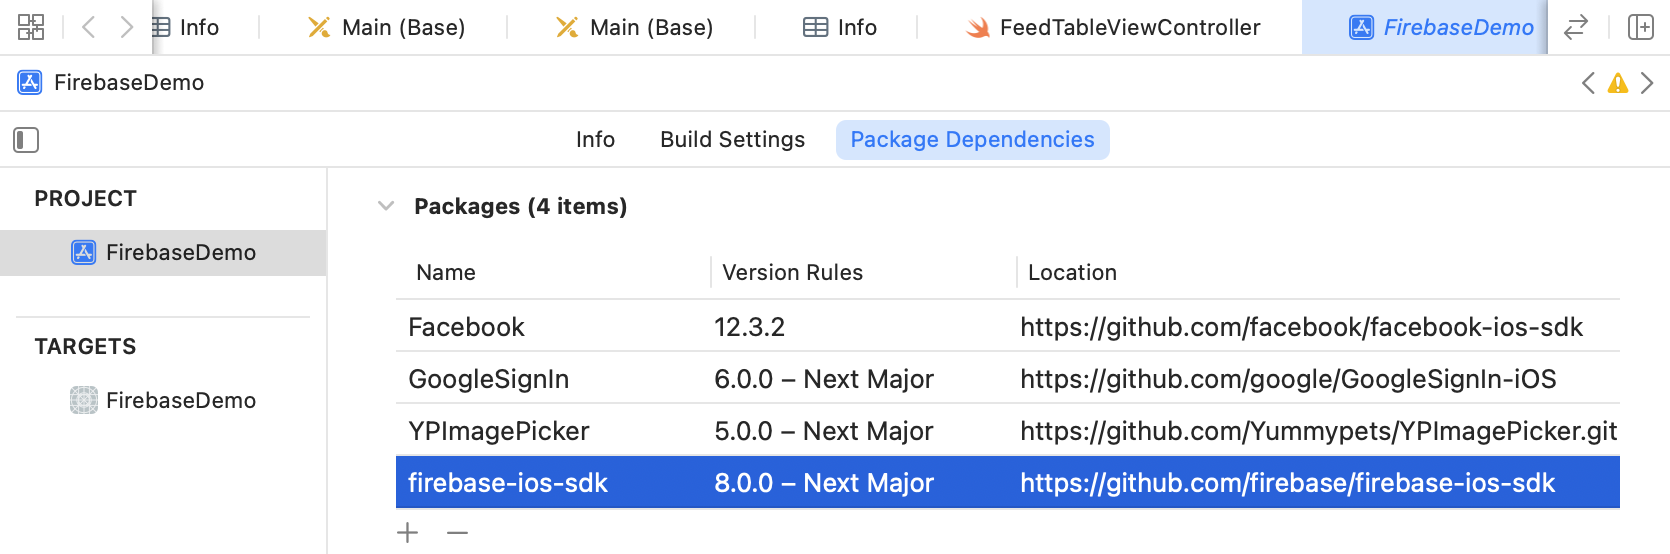This screenshot has height=554, width=1670.
Task: Jump to next issue arrow
Action: click(1647, 83)
